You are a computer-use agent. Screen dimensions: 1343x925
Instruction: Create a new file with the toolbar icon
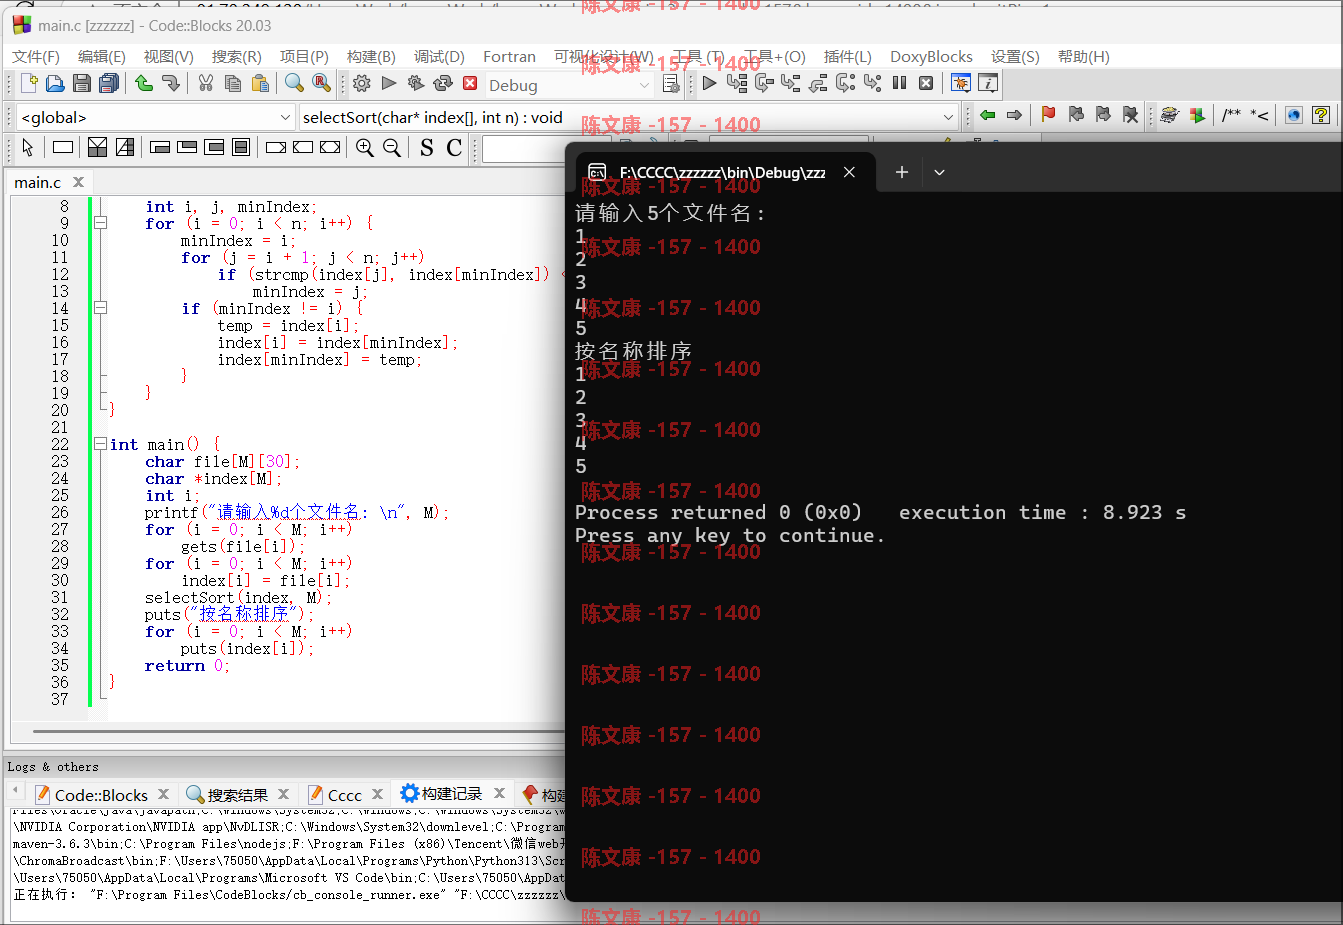coord(29,83)
